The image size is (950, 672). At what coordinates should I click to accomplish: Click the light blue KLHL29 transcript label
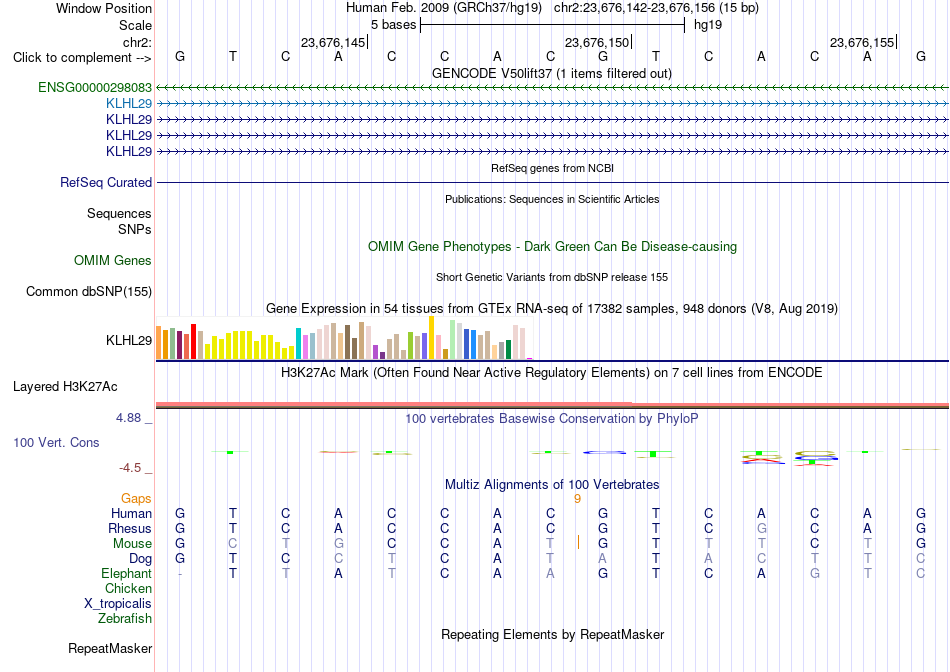(129, 103)
